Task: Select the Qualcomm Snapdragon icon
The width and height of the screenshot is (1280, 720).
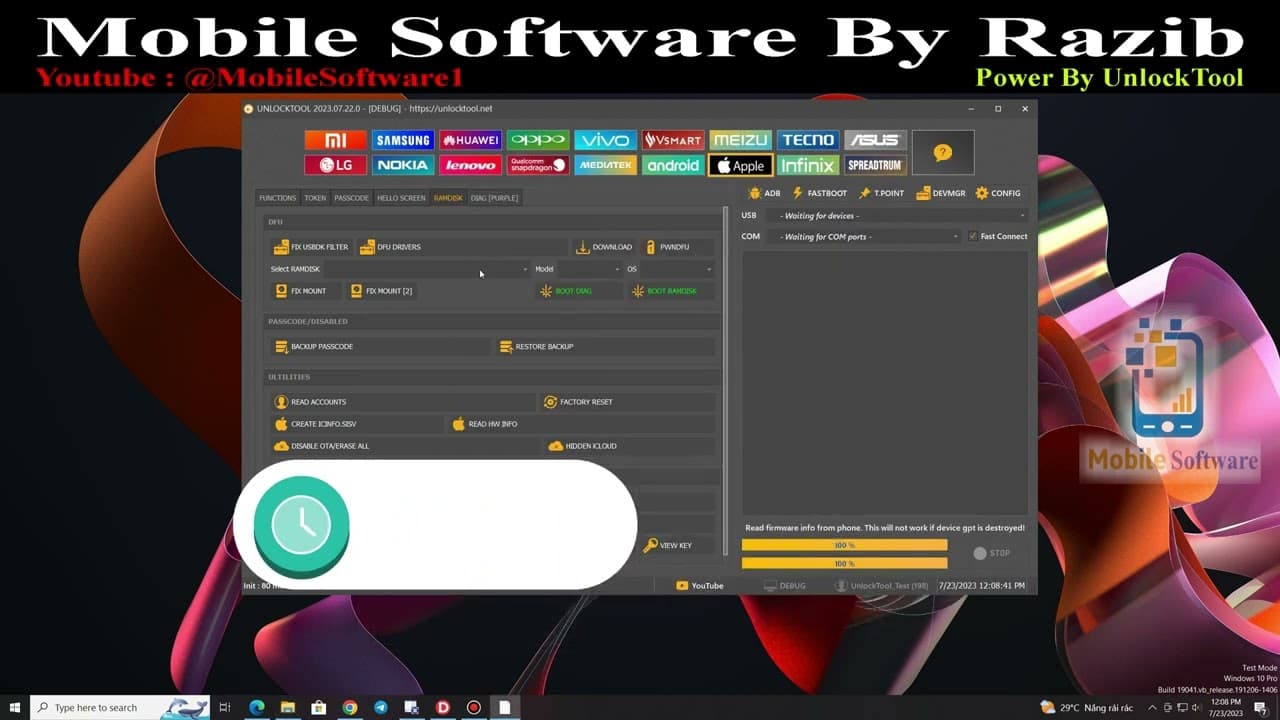Action: 538,165
